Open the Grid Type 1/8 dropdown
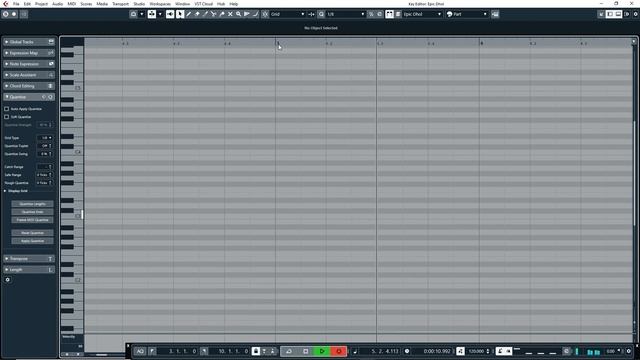The width and height of the screenshot is (640, 360). click(44, 138)
